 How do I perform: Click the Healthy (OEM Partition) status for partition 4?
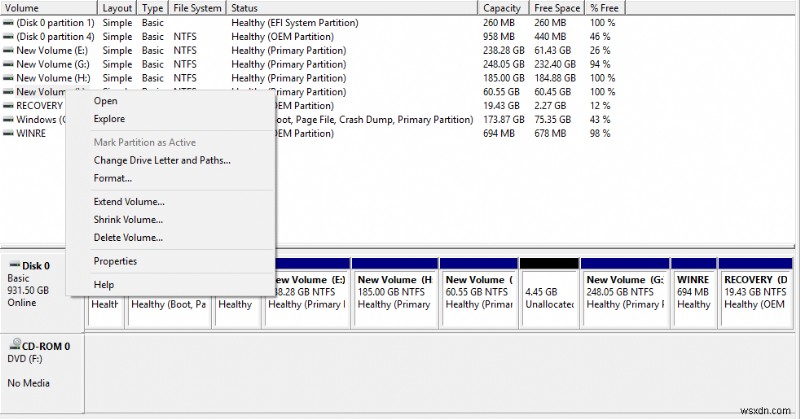pyautogui.click(x=283, y=37)
